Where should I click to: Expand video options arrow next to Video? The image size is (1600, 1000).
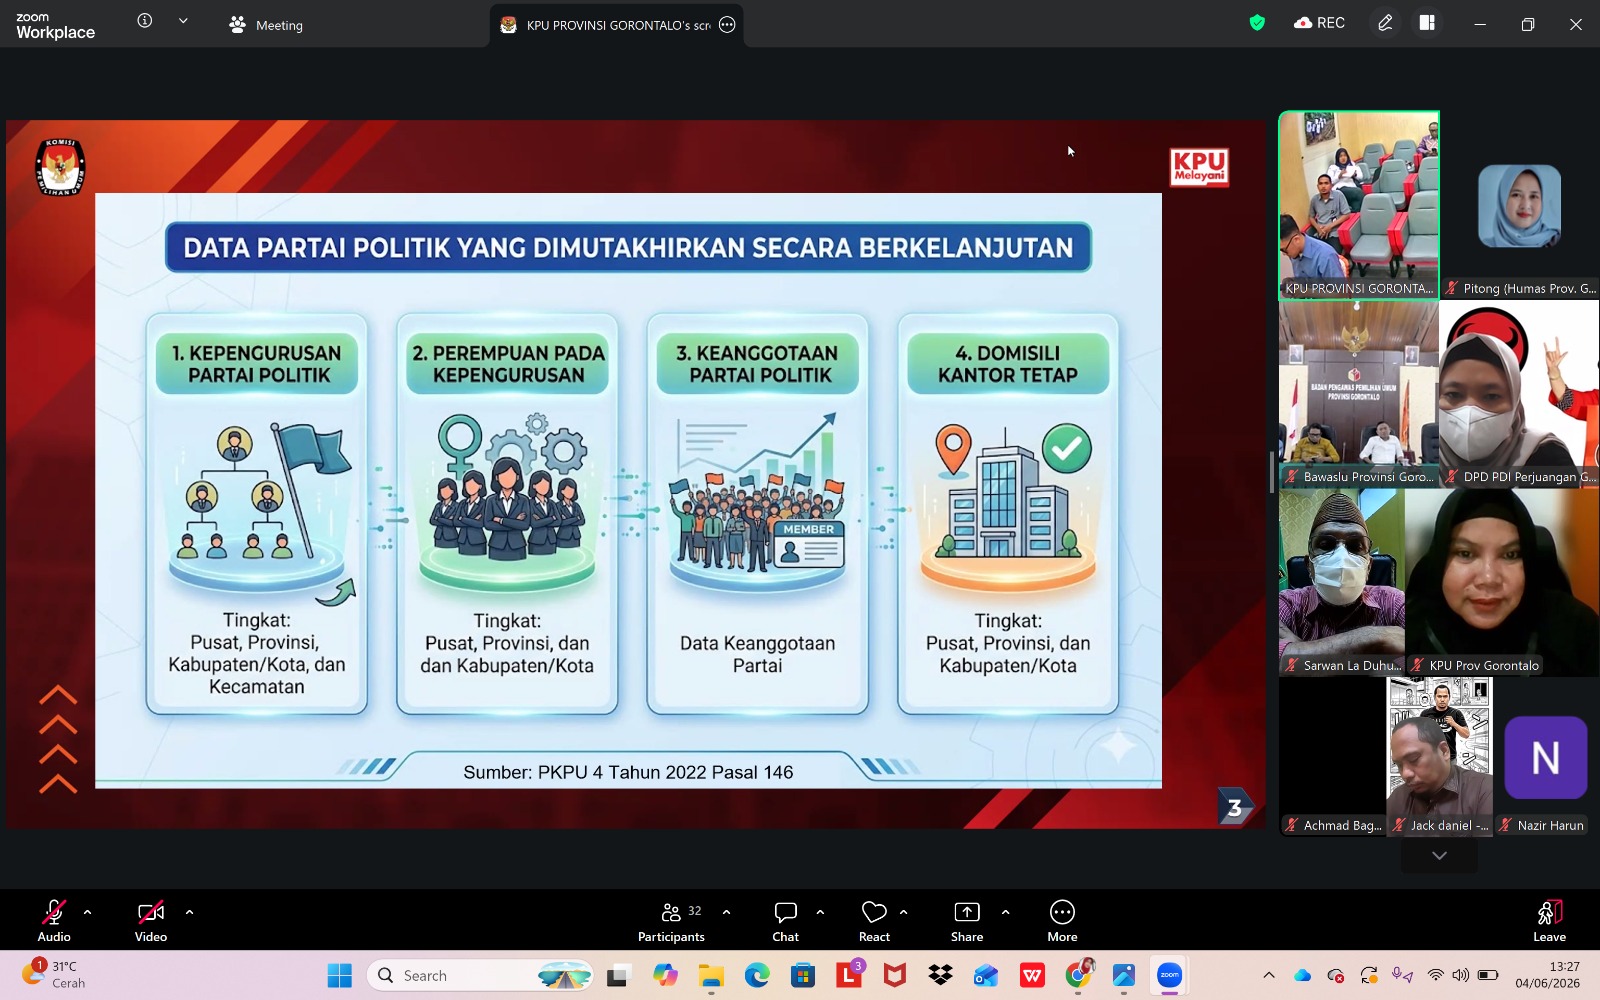(x=189, y=912)
